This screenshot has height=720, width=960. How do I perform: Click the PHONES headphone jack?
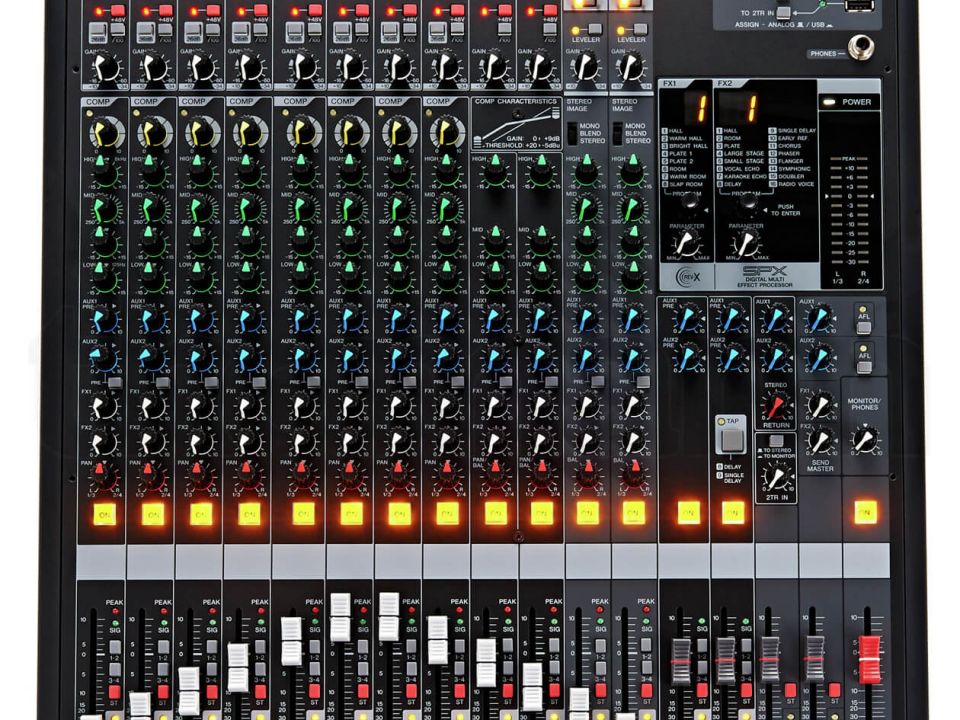[x=858, y=46]
